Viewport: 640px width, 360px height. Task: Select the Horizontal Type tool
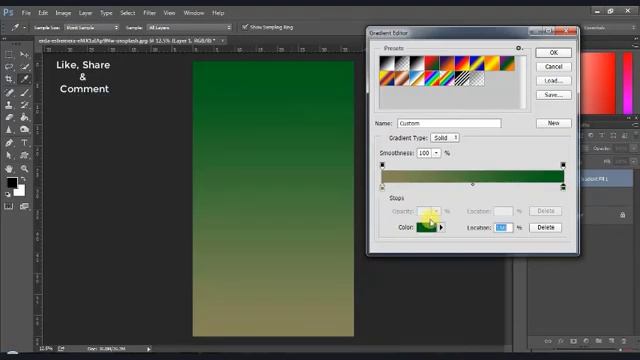(24, 143)
